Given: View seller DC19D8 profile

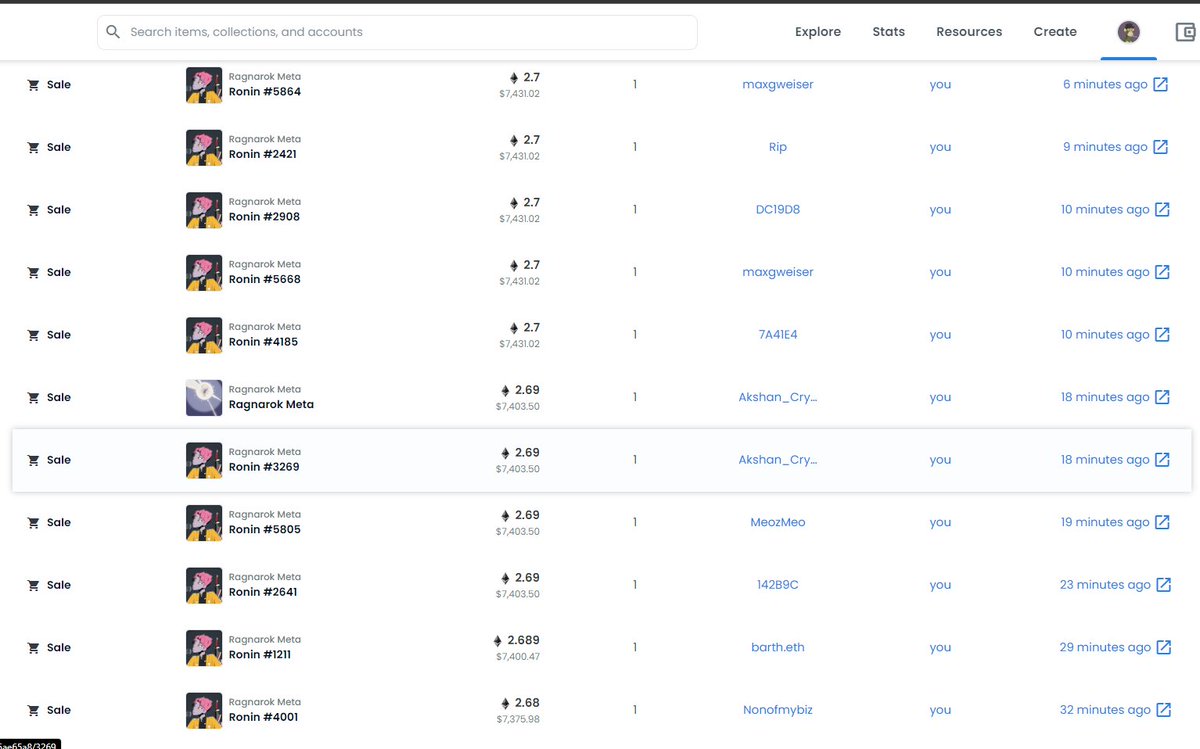Looking at the screenshot, I should tap(778, 210).
